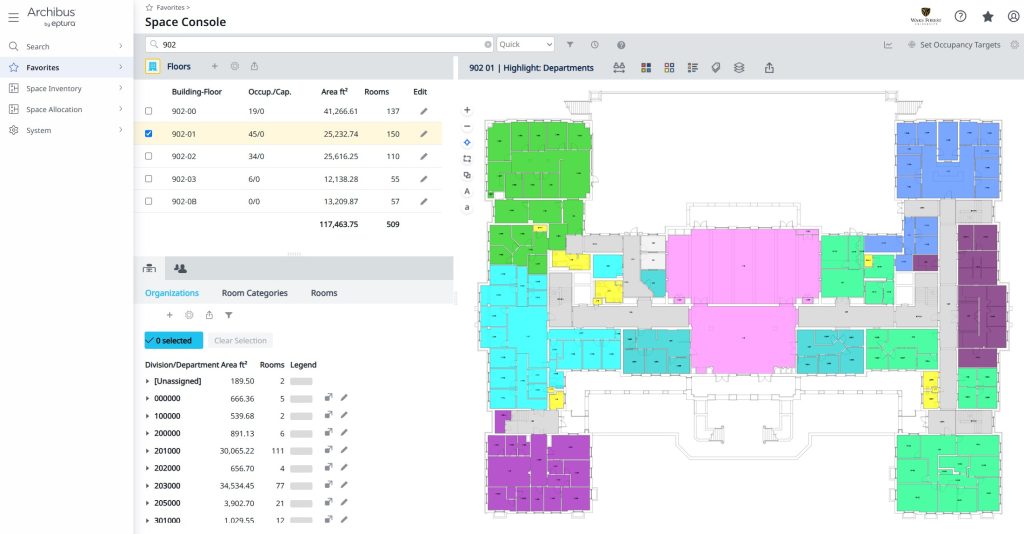Click the export icon in drawing toolbar
Image resolution: width=1024 pixels, height=534 pixels.
tap(769, 68)
